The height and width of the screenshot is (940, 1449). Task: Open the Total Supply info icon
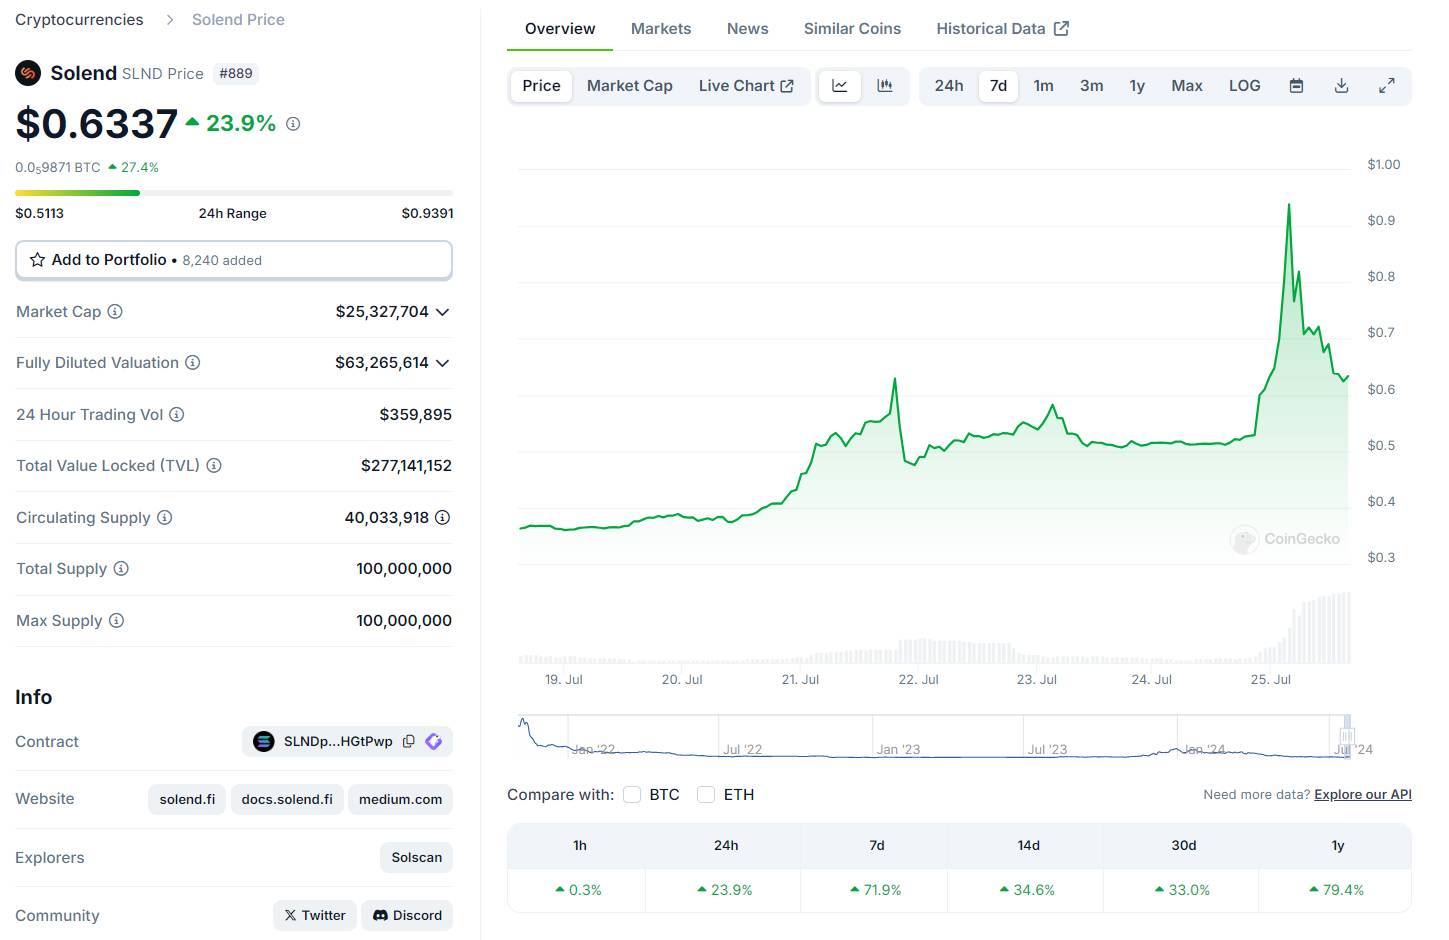pos(121,569)
